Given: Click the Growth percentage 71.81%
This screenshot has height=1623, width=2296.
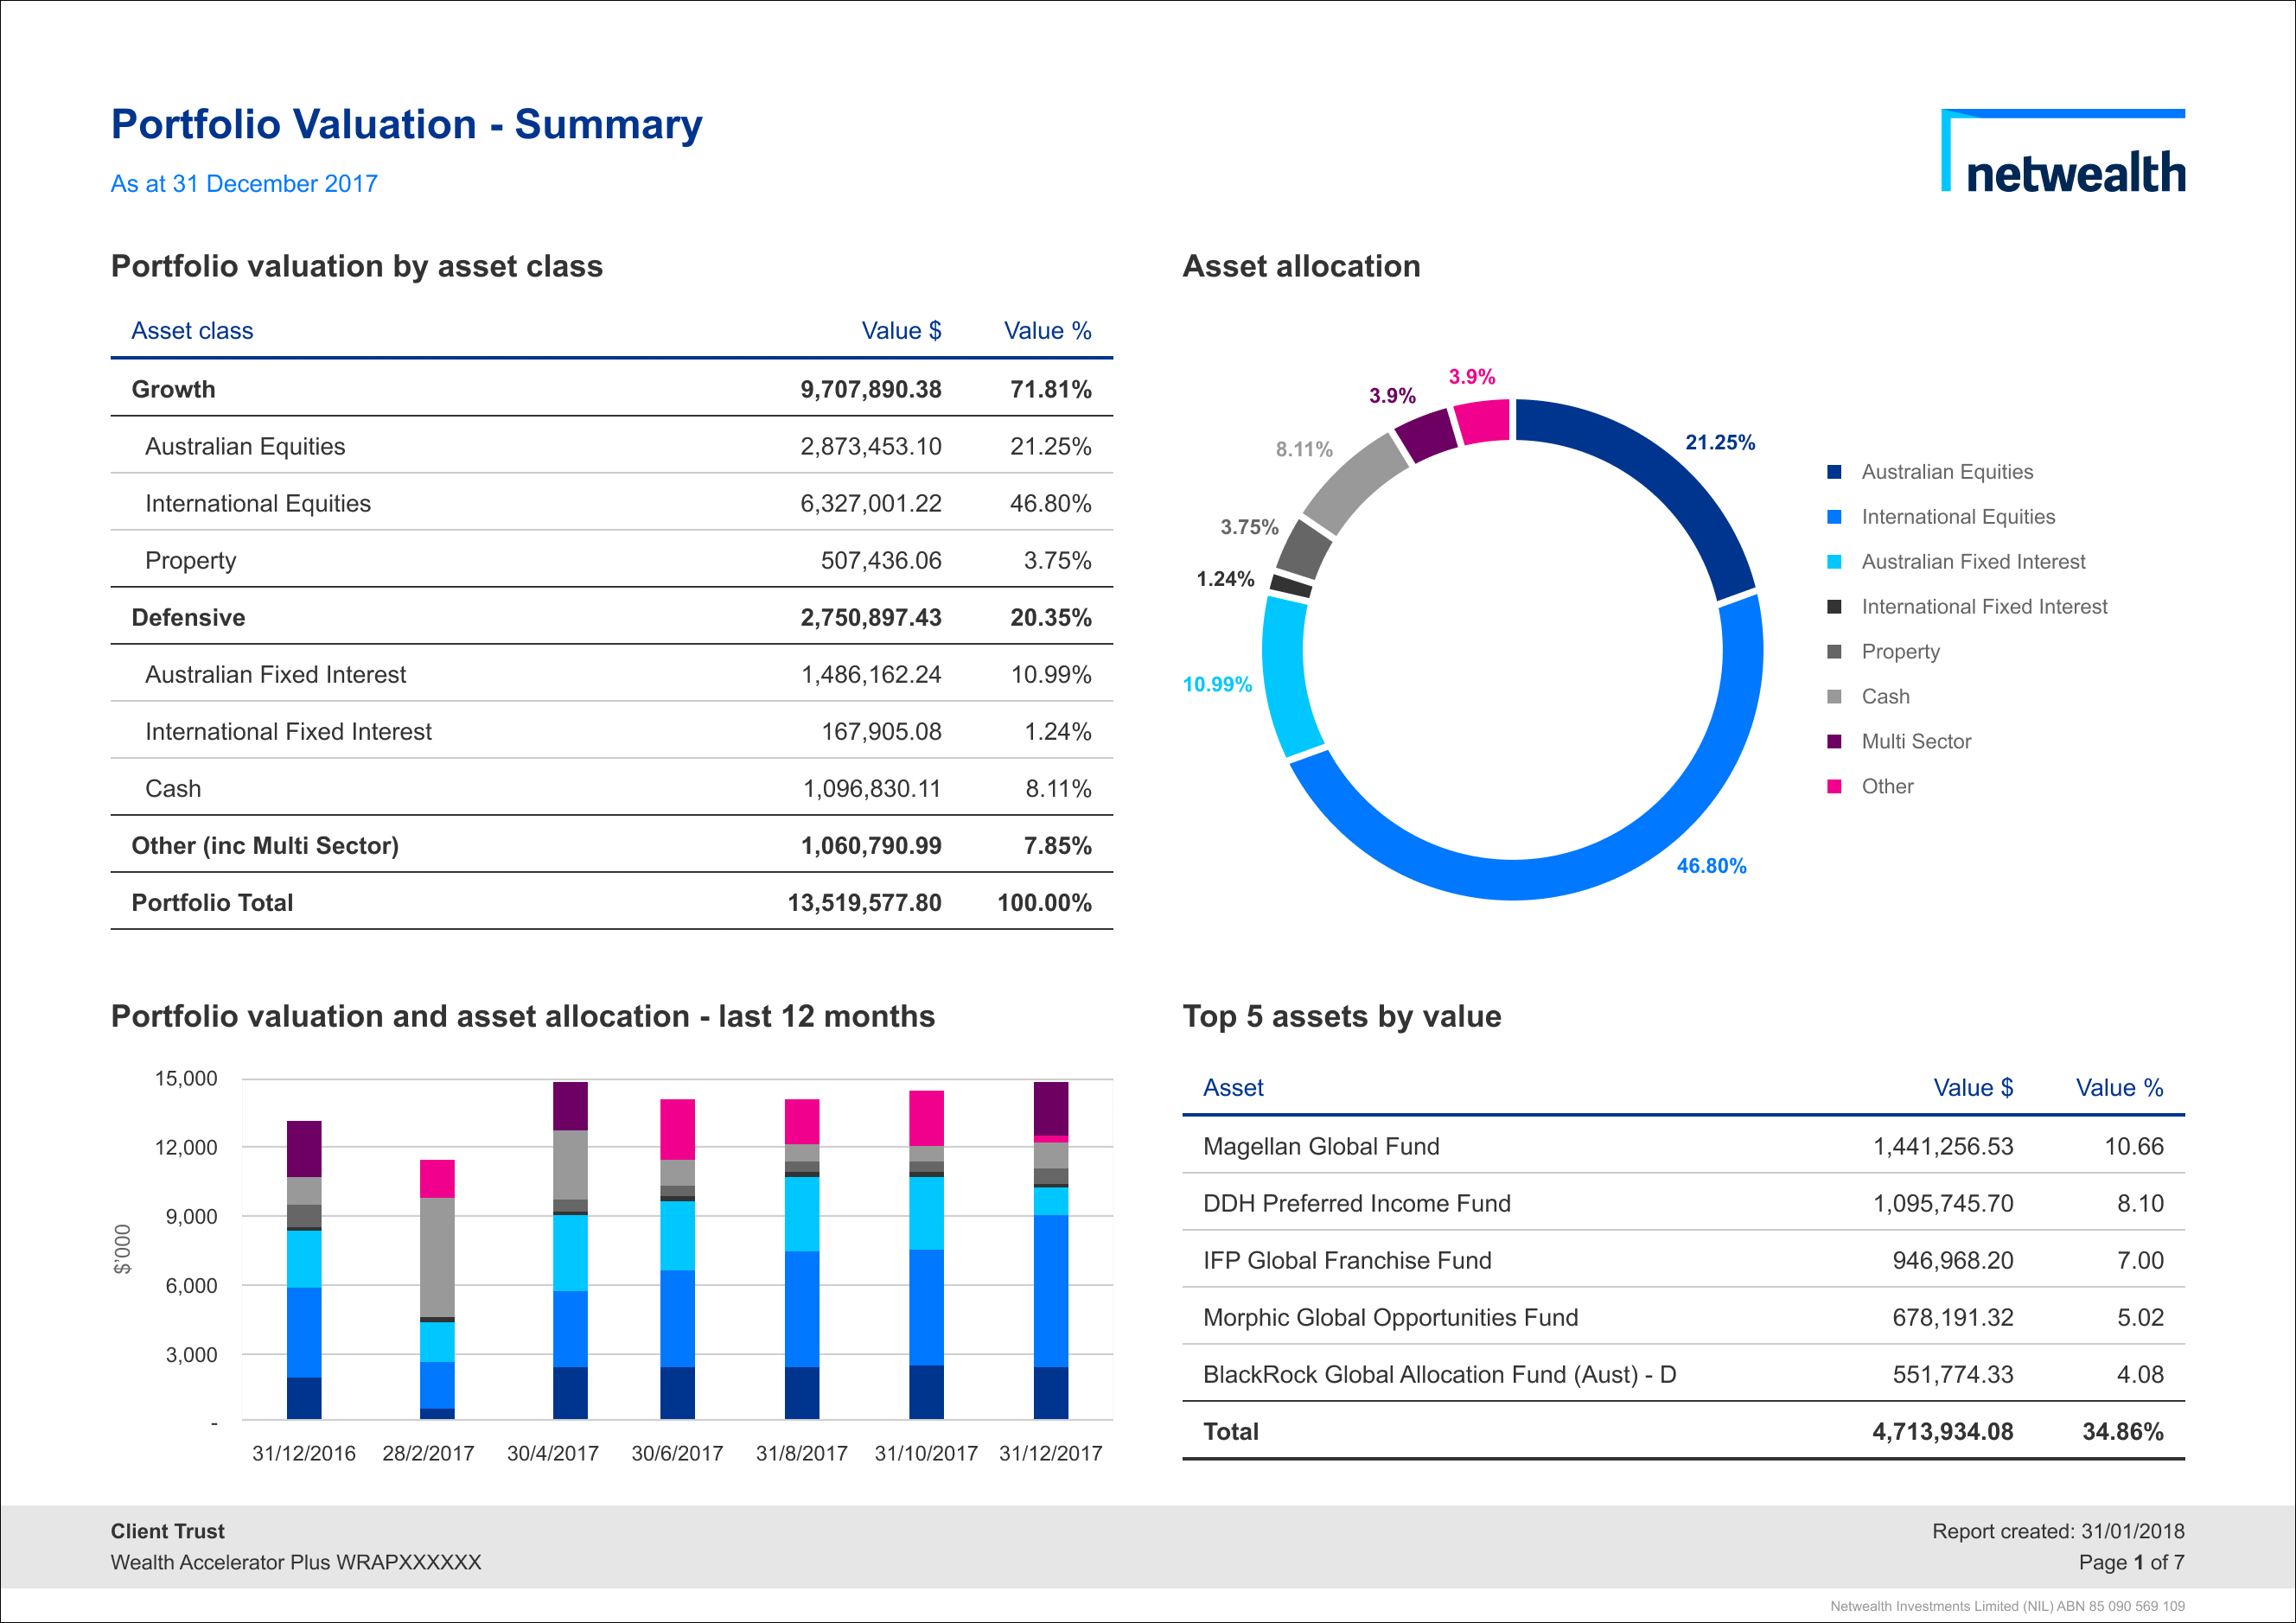Looking at the screenshot, I should [1050, 389].
